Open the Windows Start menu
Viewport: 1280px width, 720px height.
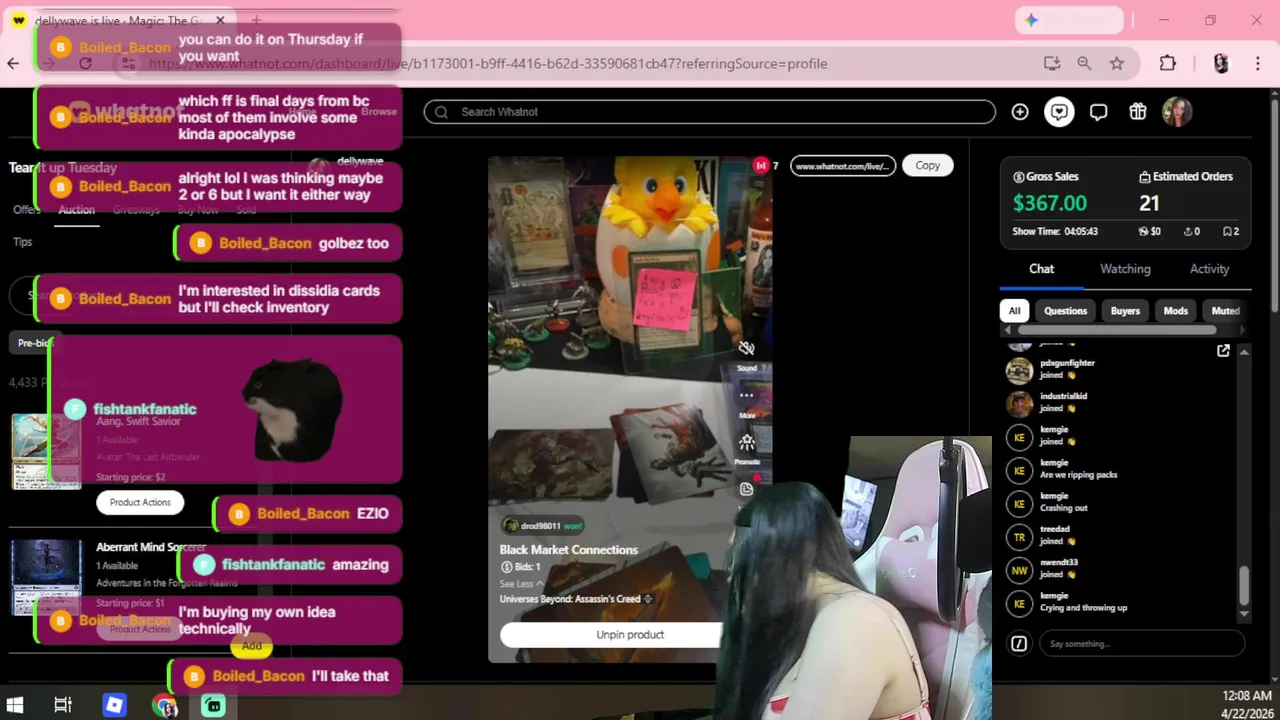[14, 705]
